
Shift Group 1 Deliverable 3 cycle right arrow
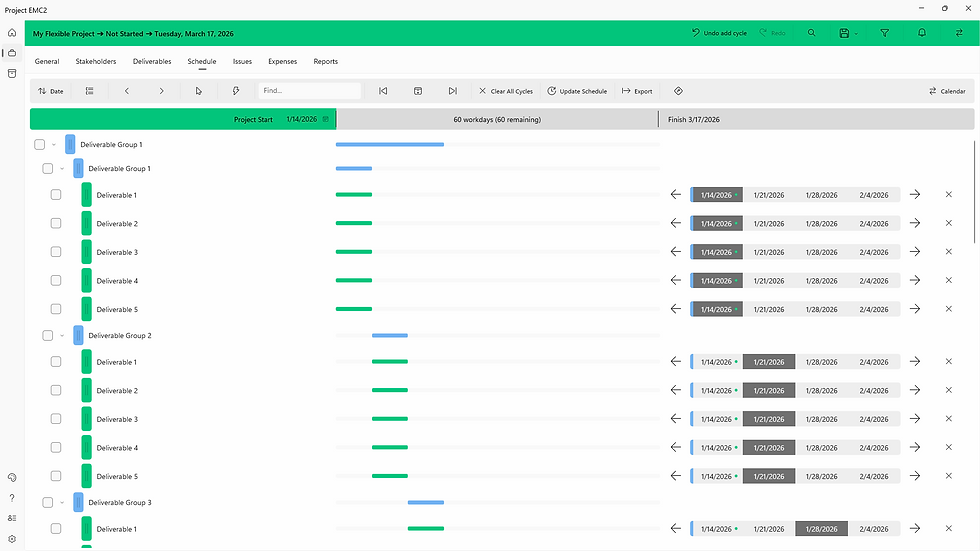pyautogui.click(x=915, y=252)
